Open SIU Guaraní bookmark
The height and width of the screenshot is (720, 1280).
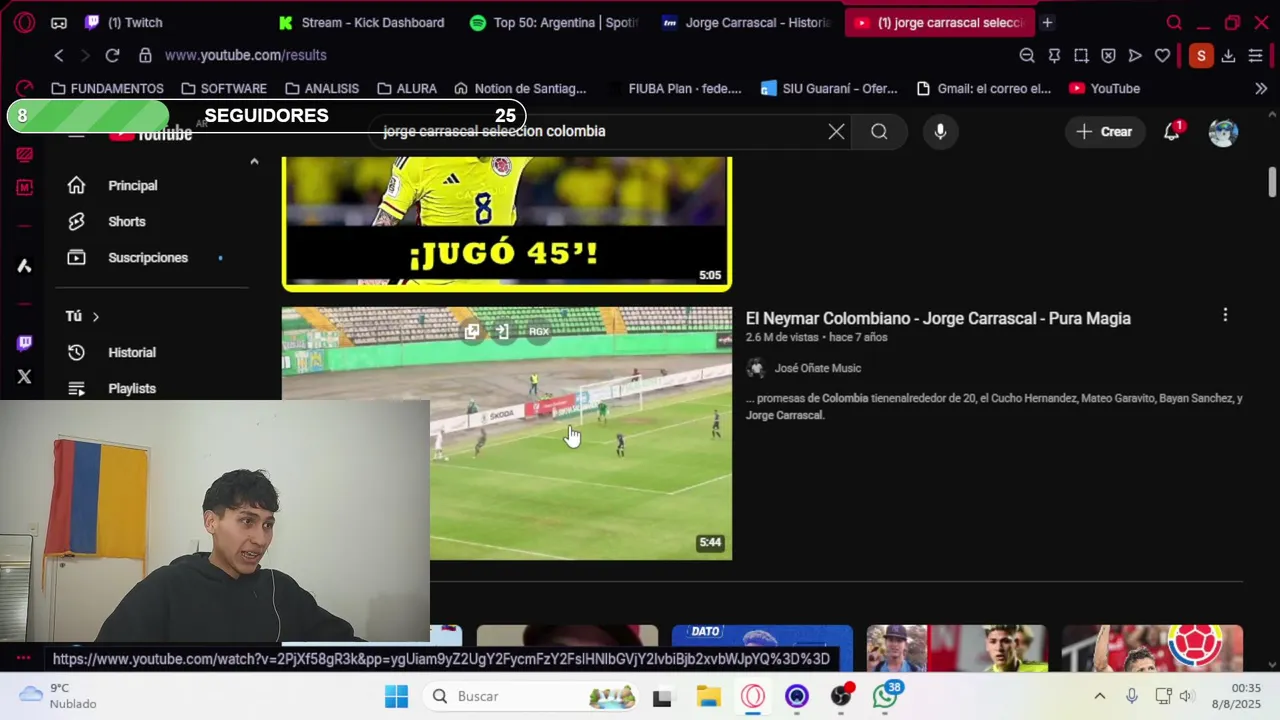[829, 88]
